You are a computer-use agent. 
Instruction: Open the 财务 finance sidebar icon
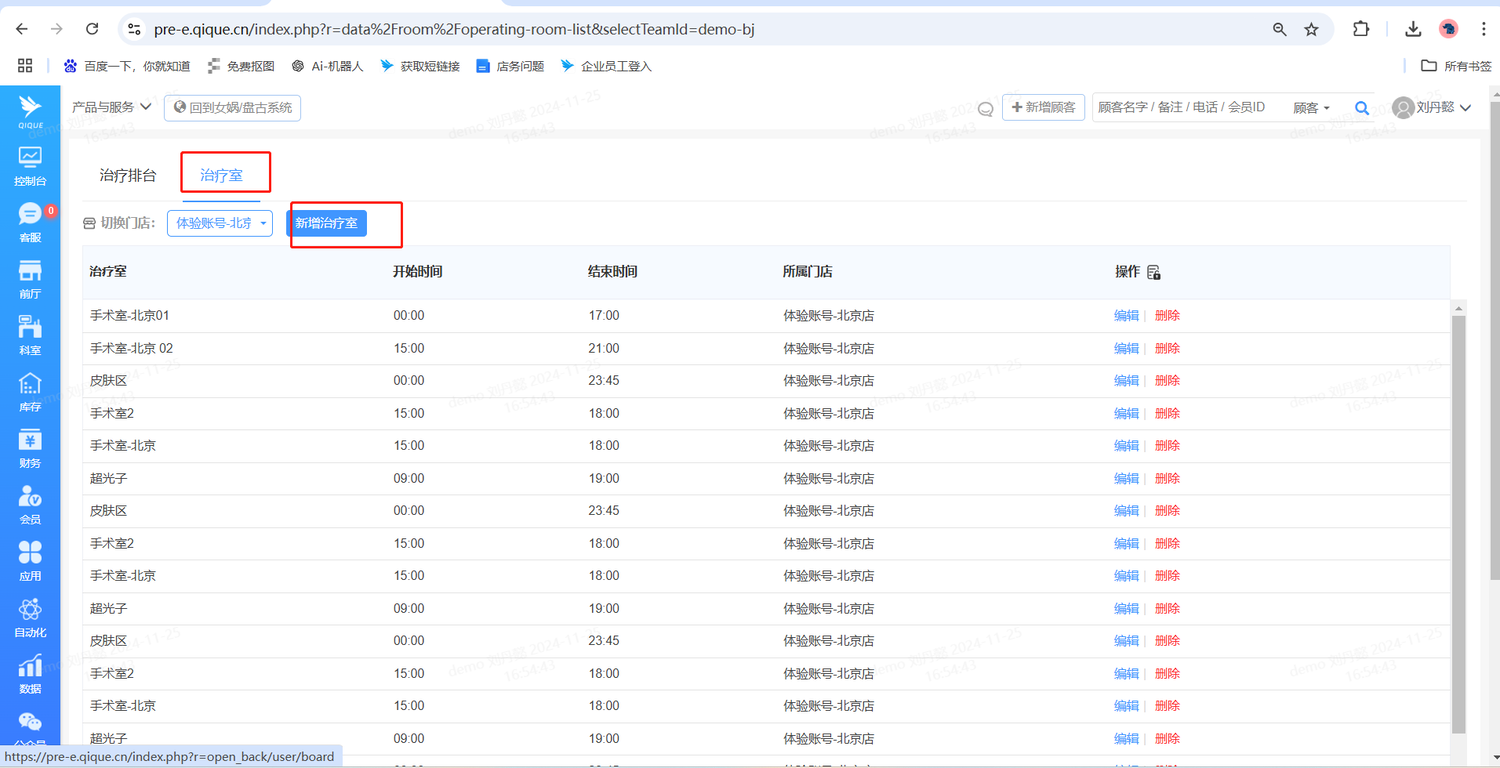pos(30,448)
